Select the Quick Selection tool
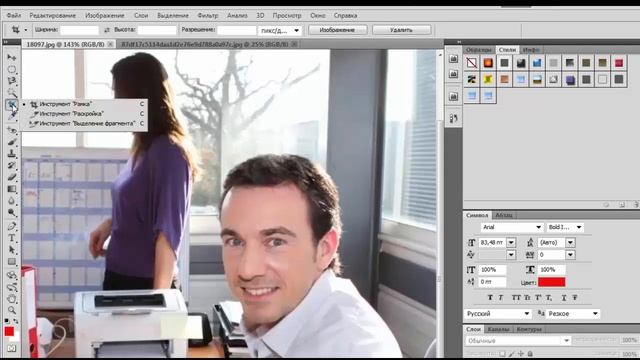The width and height of the screenshot is (640, 360). click(11, 93)
